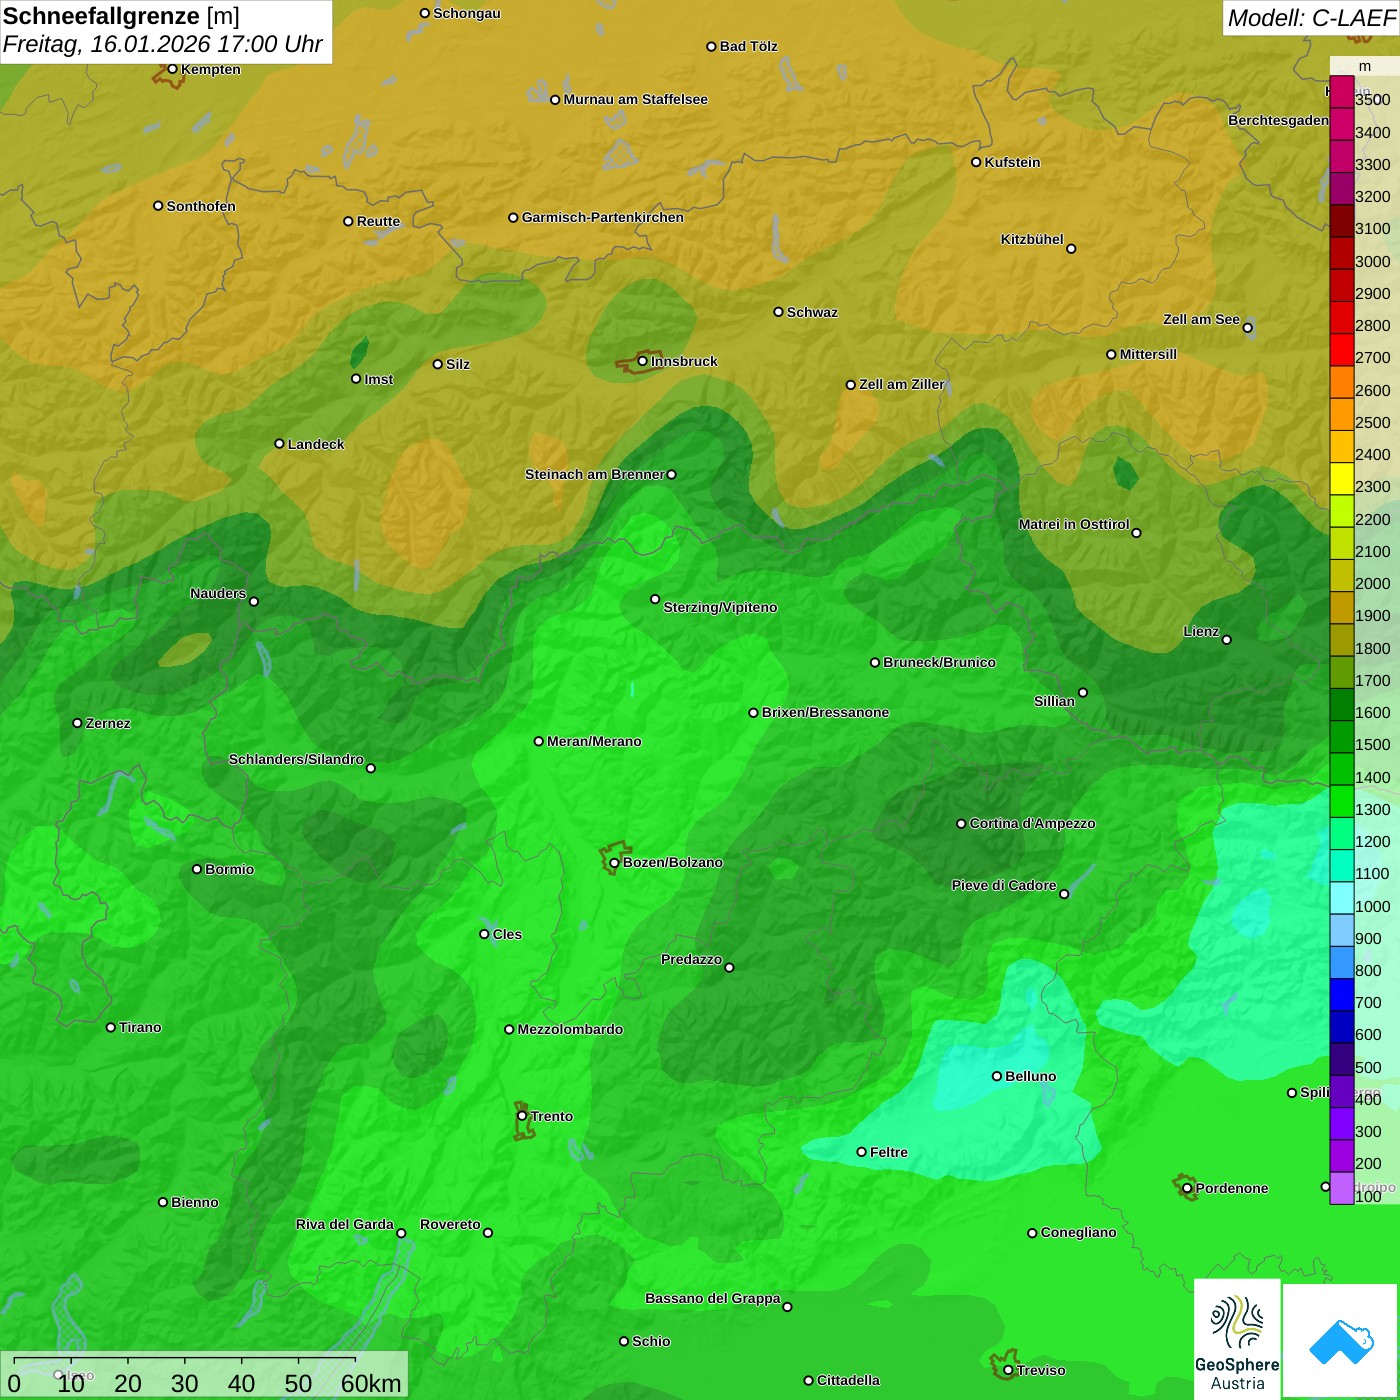Screen dimensions: 1400x1400
Task: Click the 100 m violet legend swatch
Action: 1341,1188
